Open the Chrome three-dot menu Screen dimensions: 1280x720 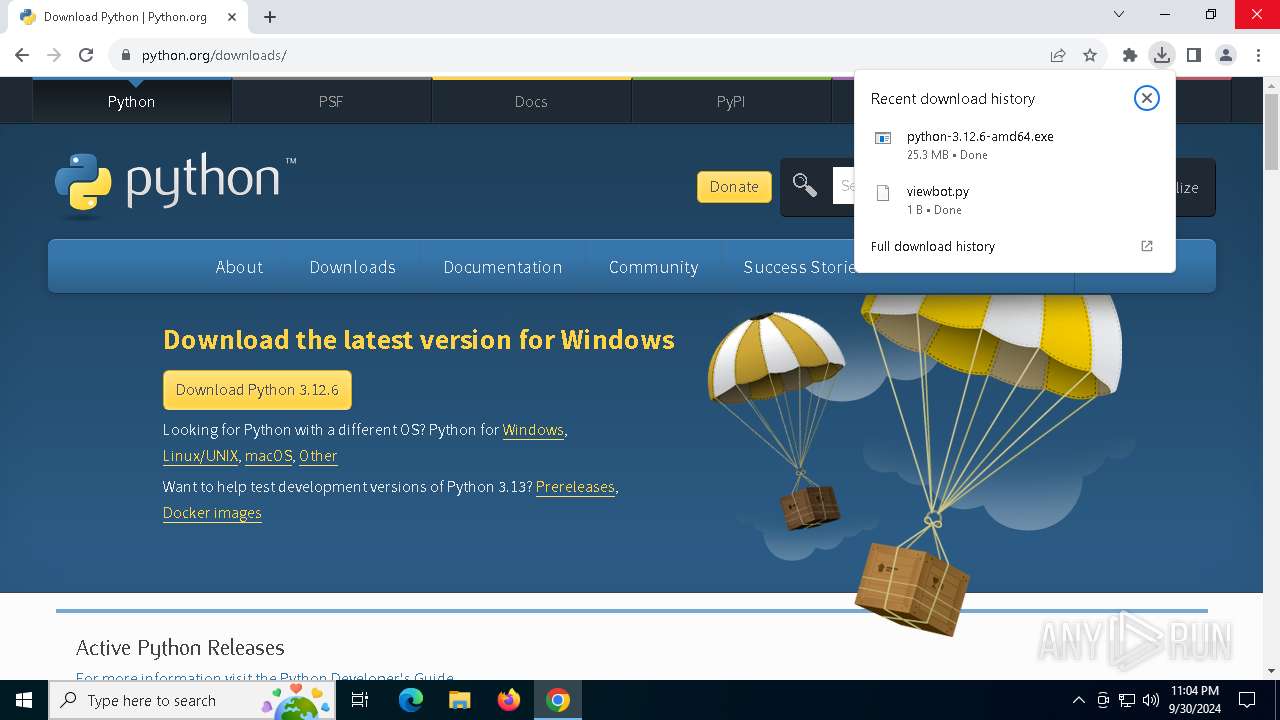pos(1258,55)
